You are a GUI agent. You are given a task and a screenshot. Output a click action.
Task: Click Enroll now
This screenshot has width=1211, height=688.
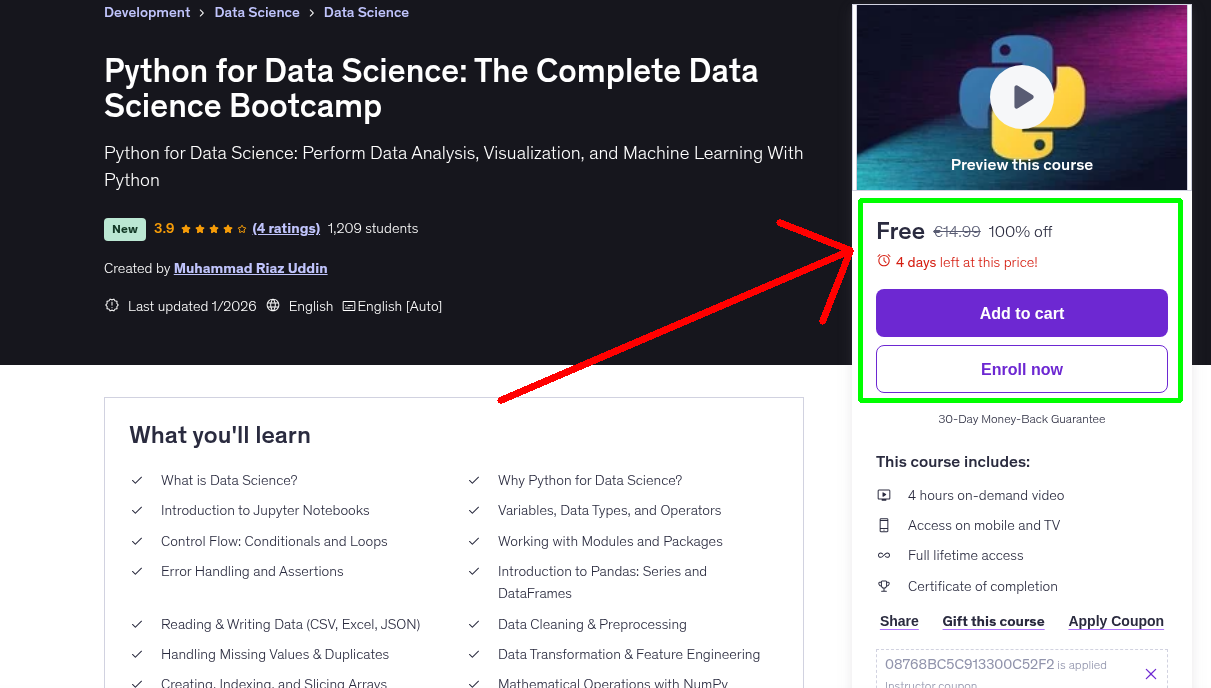(1021, 369)
